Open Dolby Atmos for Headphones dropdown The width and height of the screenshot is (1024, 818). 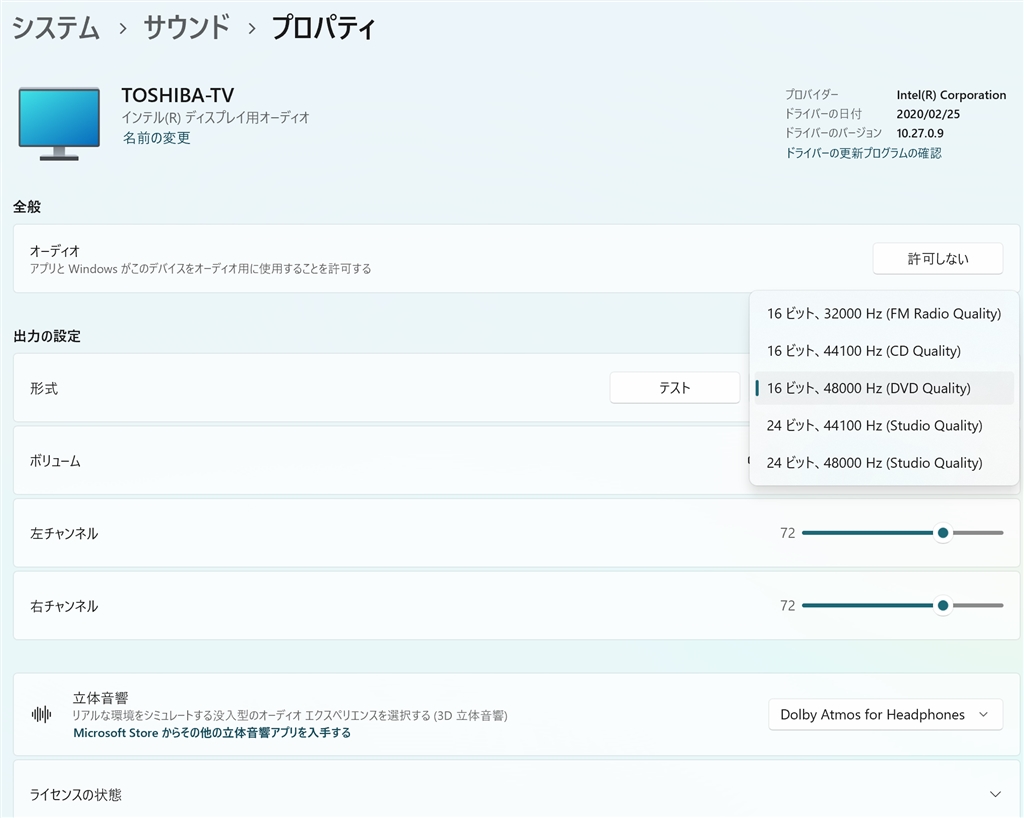point(886,715)
